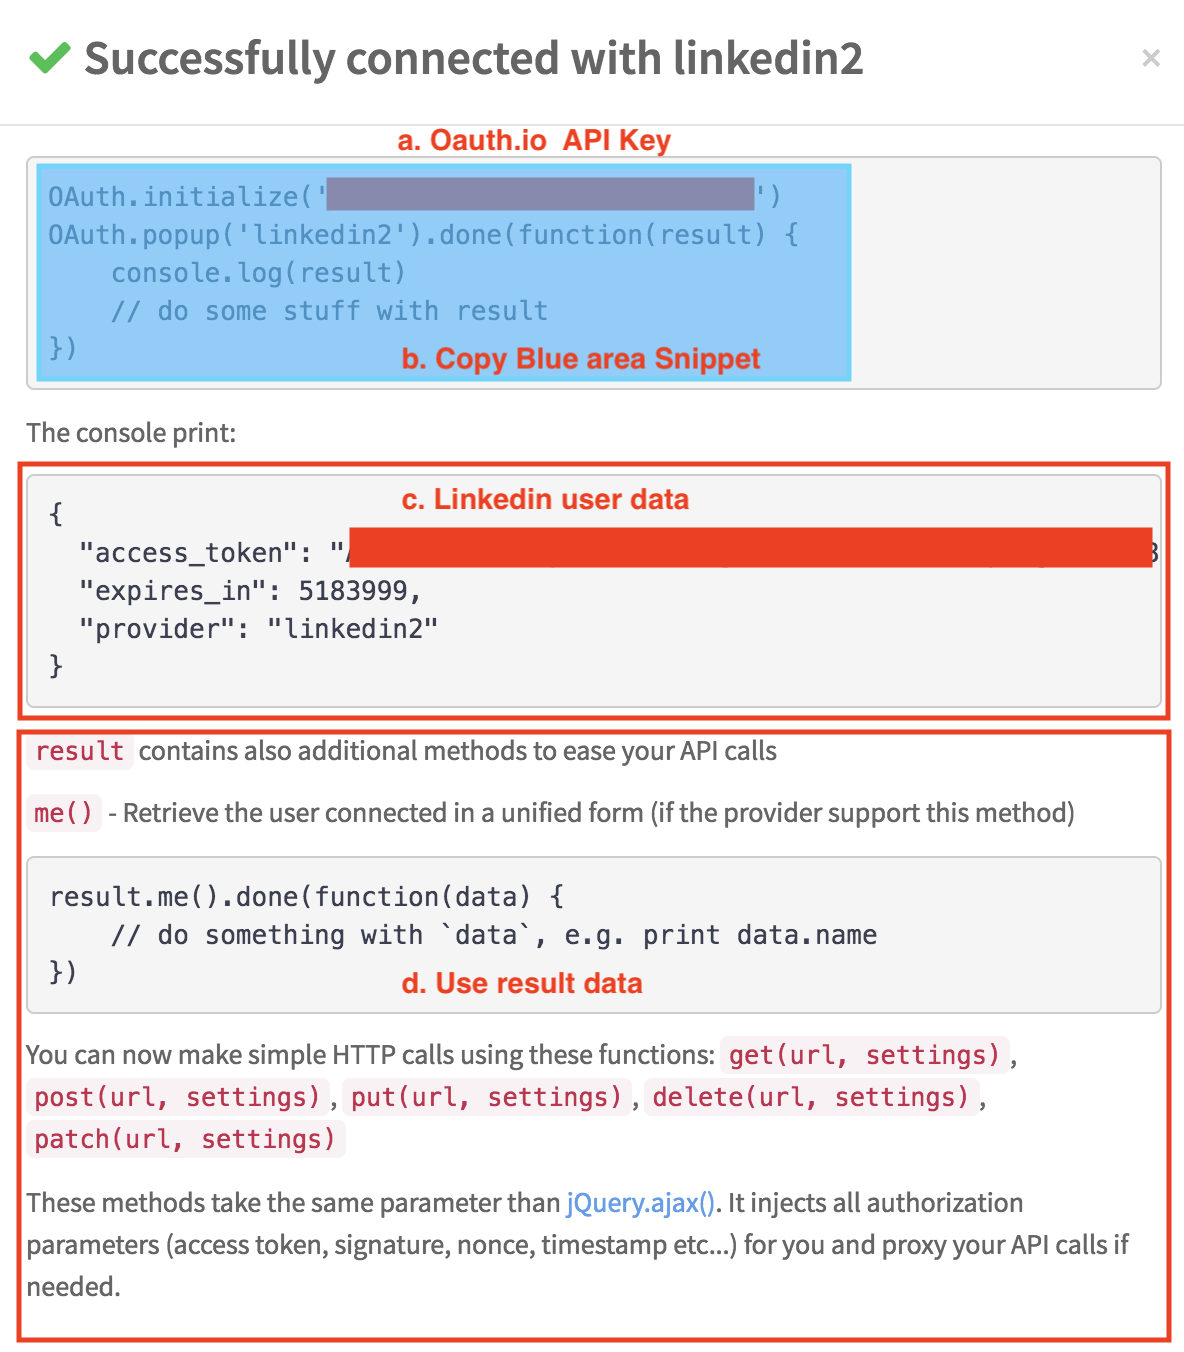Image resolution: width=1184 pixels, height=1352 pixels.
Task: Click the patch(url, settings) code tag
Action: click(185, 1139)
